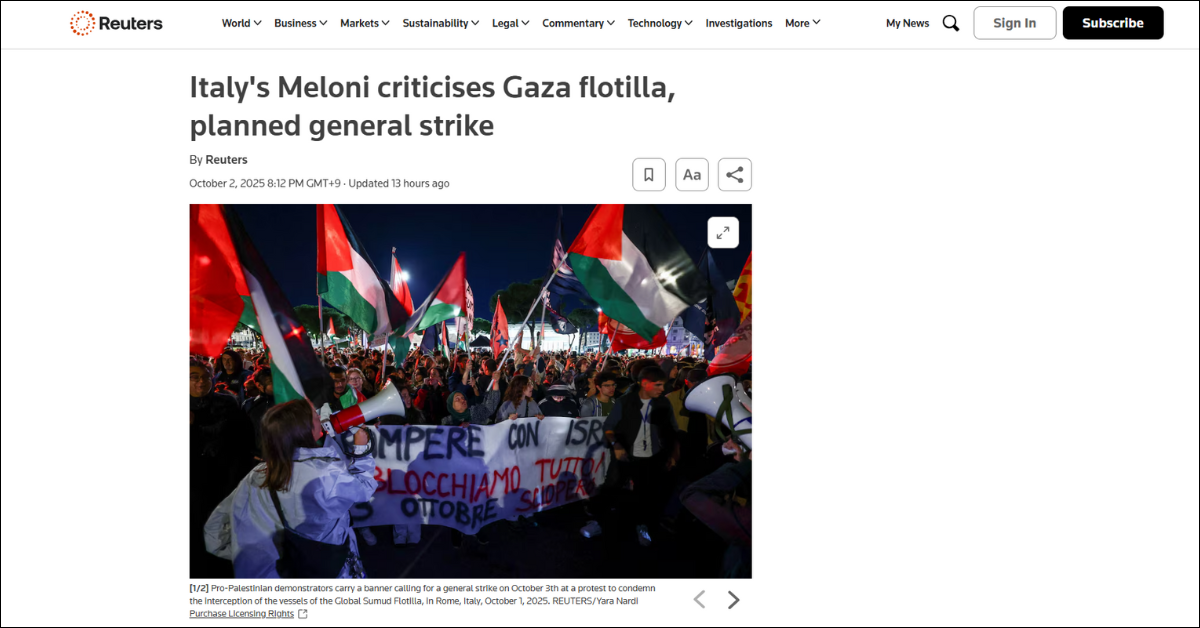Open the search magnifier icon
The height and width of the screenshot is (628, 1200).
pyautogui.click(x=951, y=23)
